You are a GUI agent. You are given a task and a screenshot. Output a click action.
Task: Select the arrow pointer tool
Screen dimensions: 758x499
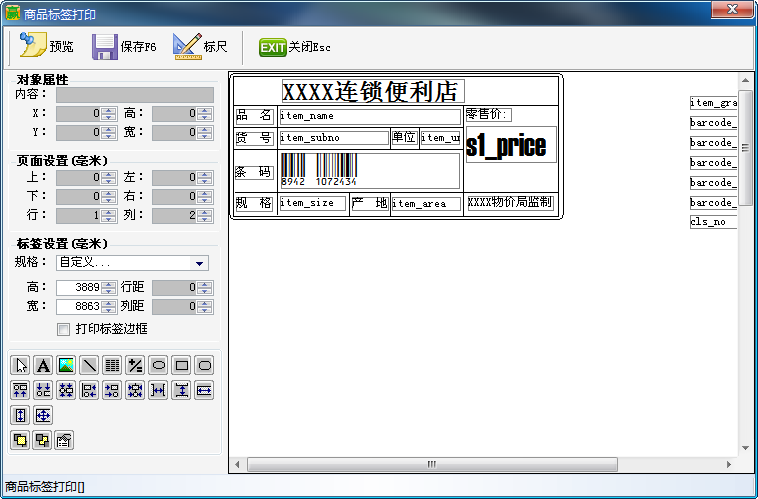[x=20, y=365]
